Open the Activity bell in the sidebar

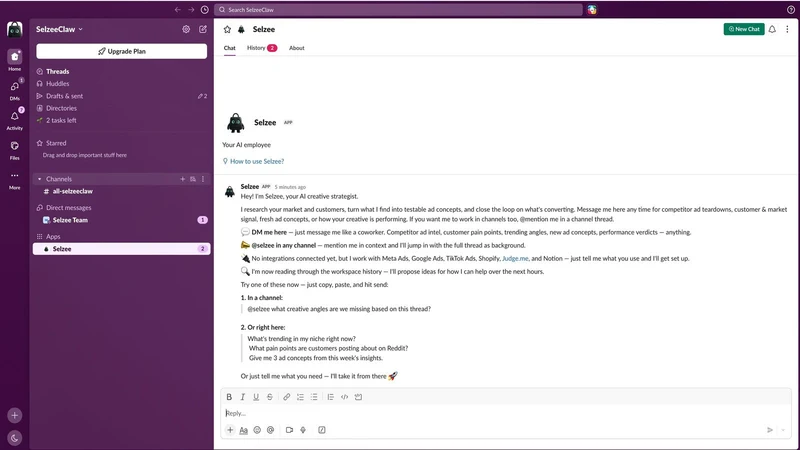click(x=14, y=116)
